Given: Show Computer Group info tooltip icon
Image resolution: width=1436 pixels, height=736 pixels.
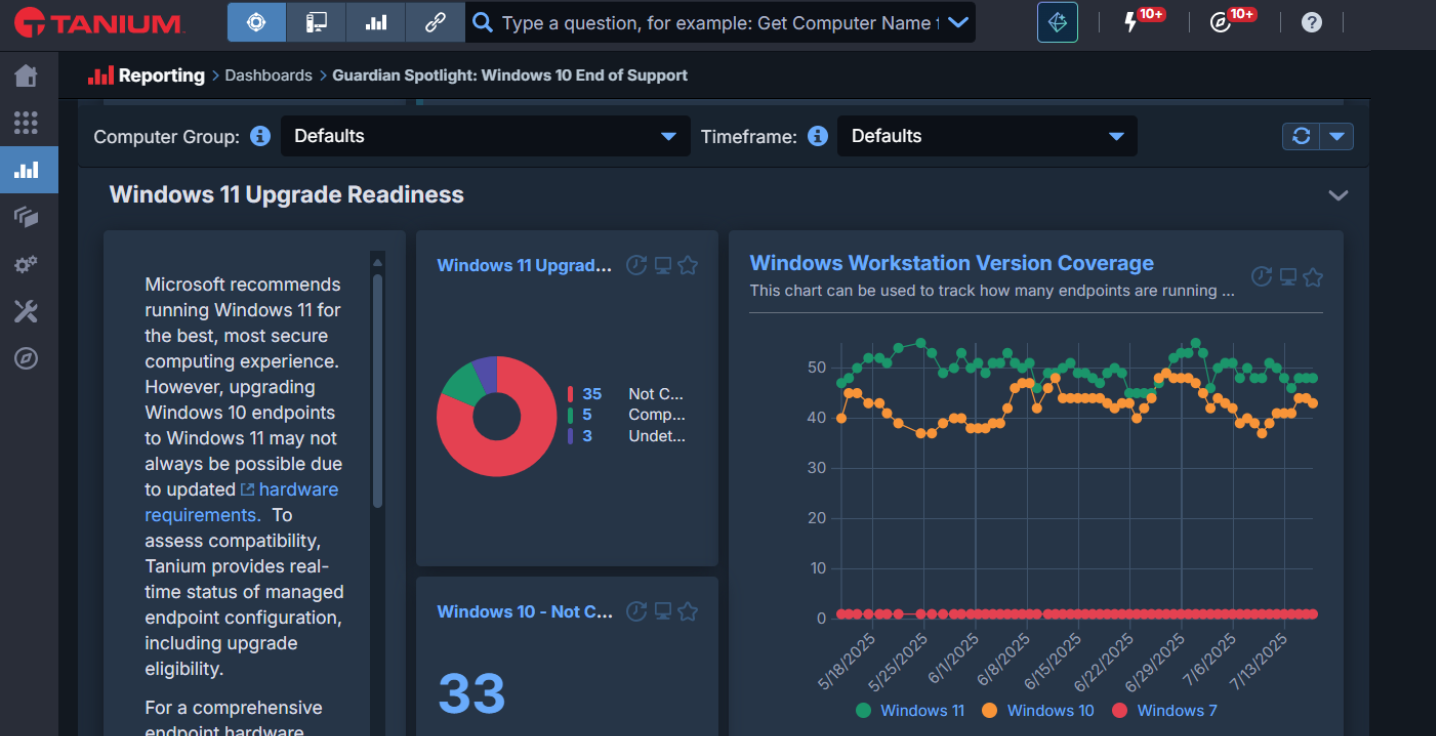Looking at the screenshot, I should pyautogui.click(x=260, y=136).
